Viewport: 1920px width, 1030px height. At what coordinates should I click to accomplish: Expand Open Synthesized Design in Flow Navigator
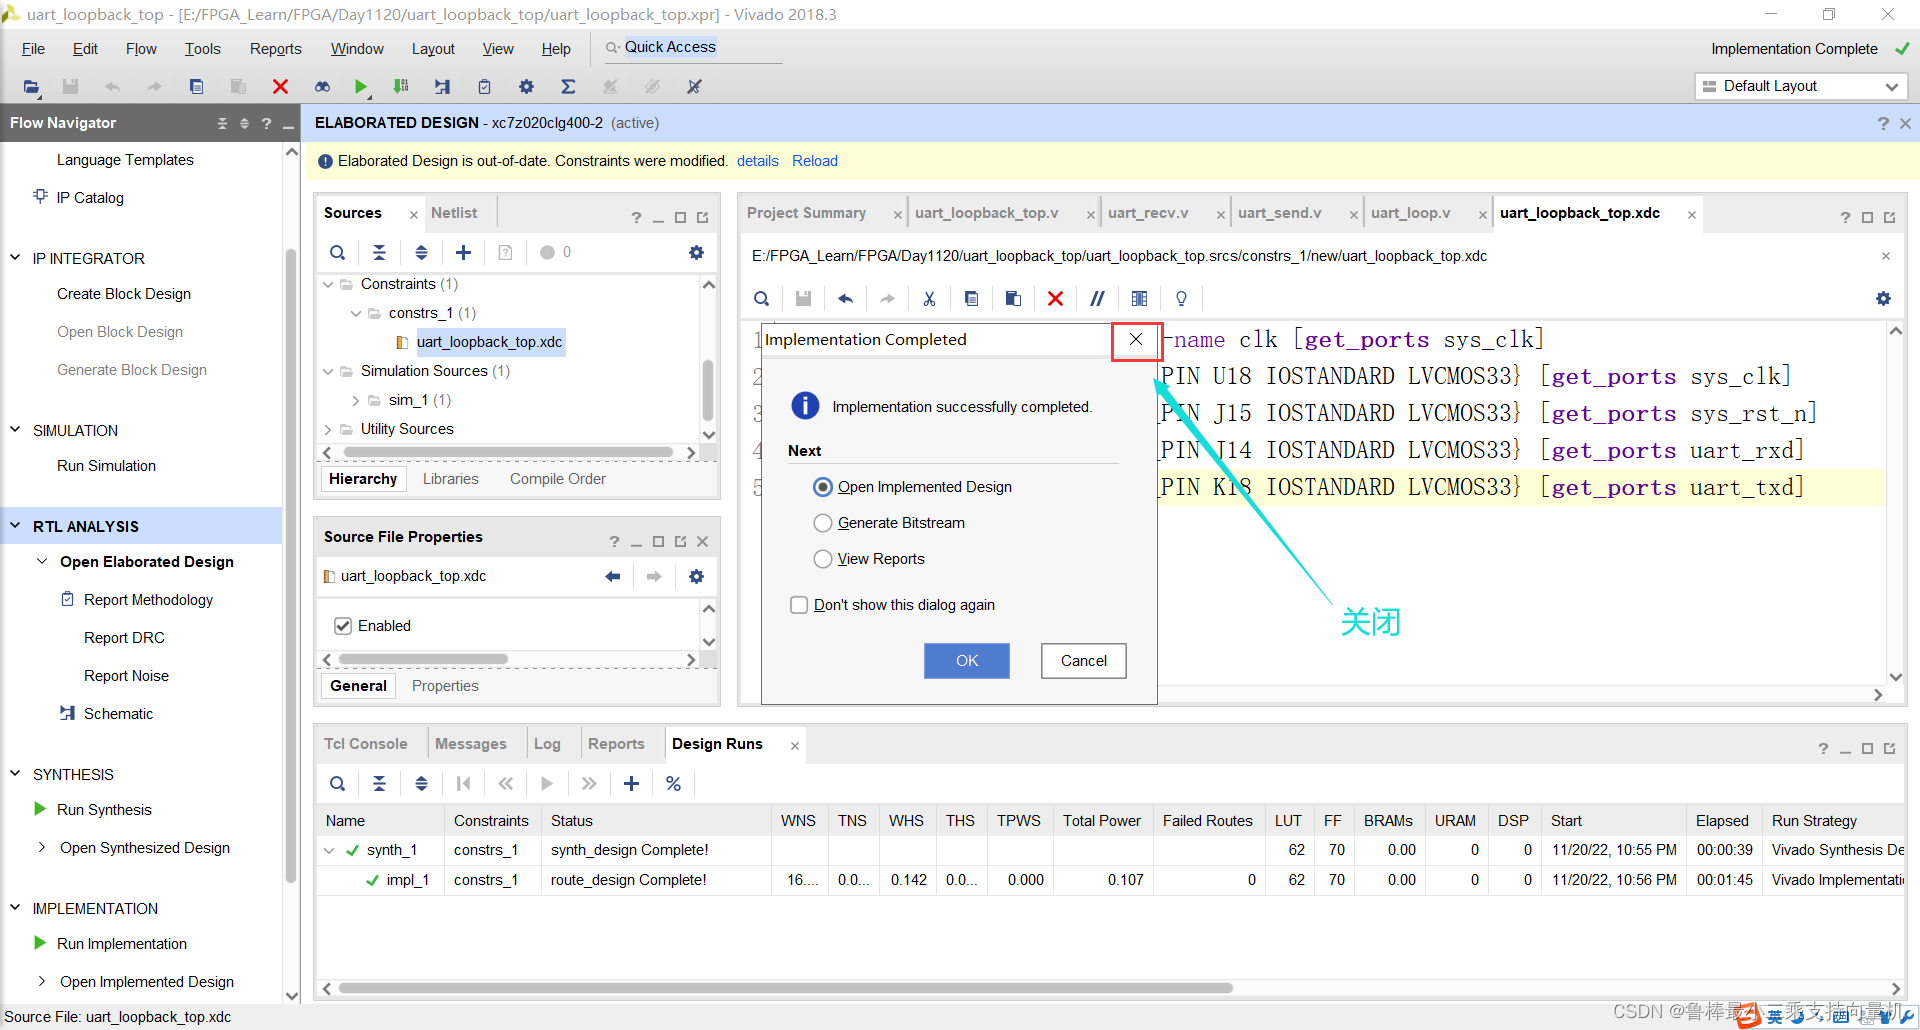point(42,847)
